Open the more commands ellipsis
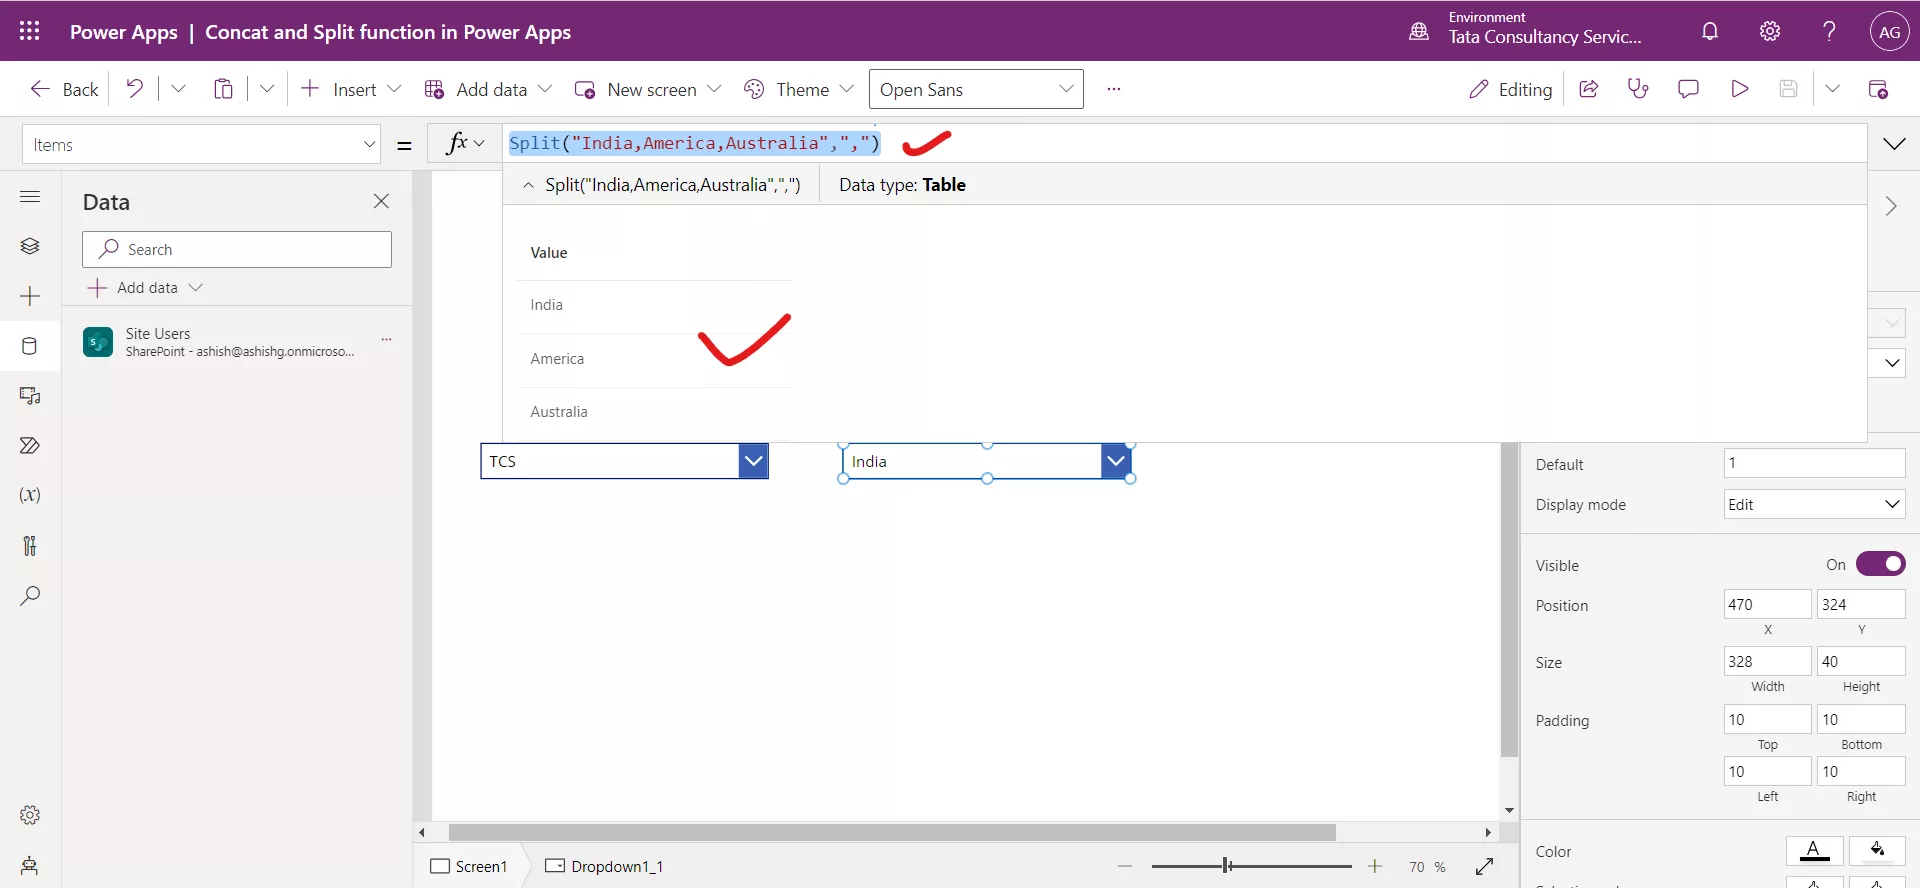Screen dimensions: 1920x888 pyautogui.click(x=1114, y=89)
